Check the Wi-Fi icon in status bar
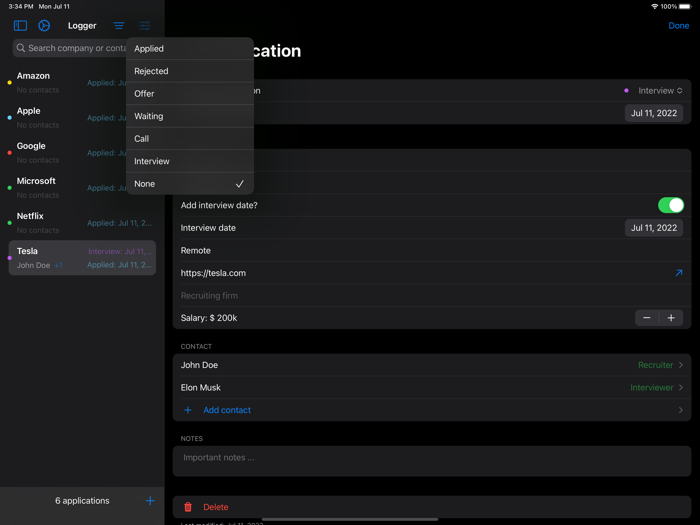700x525 pixels. (654, 6)
